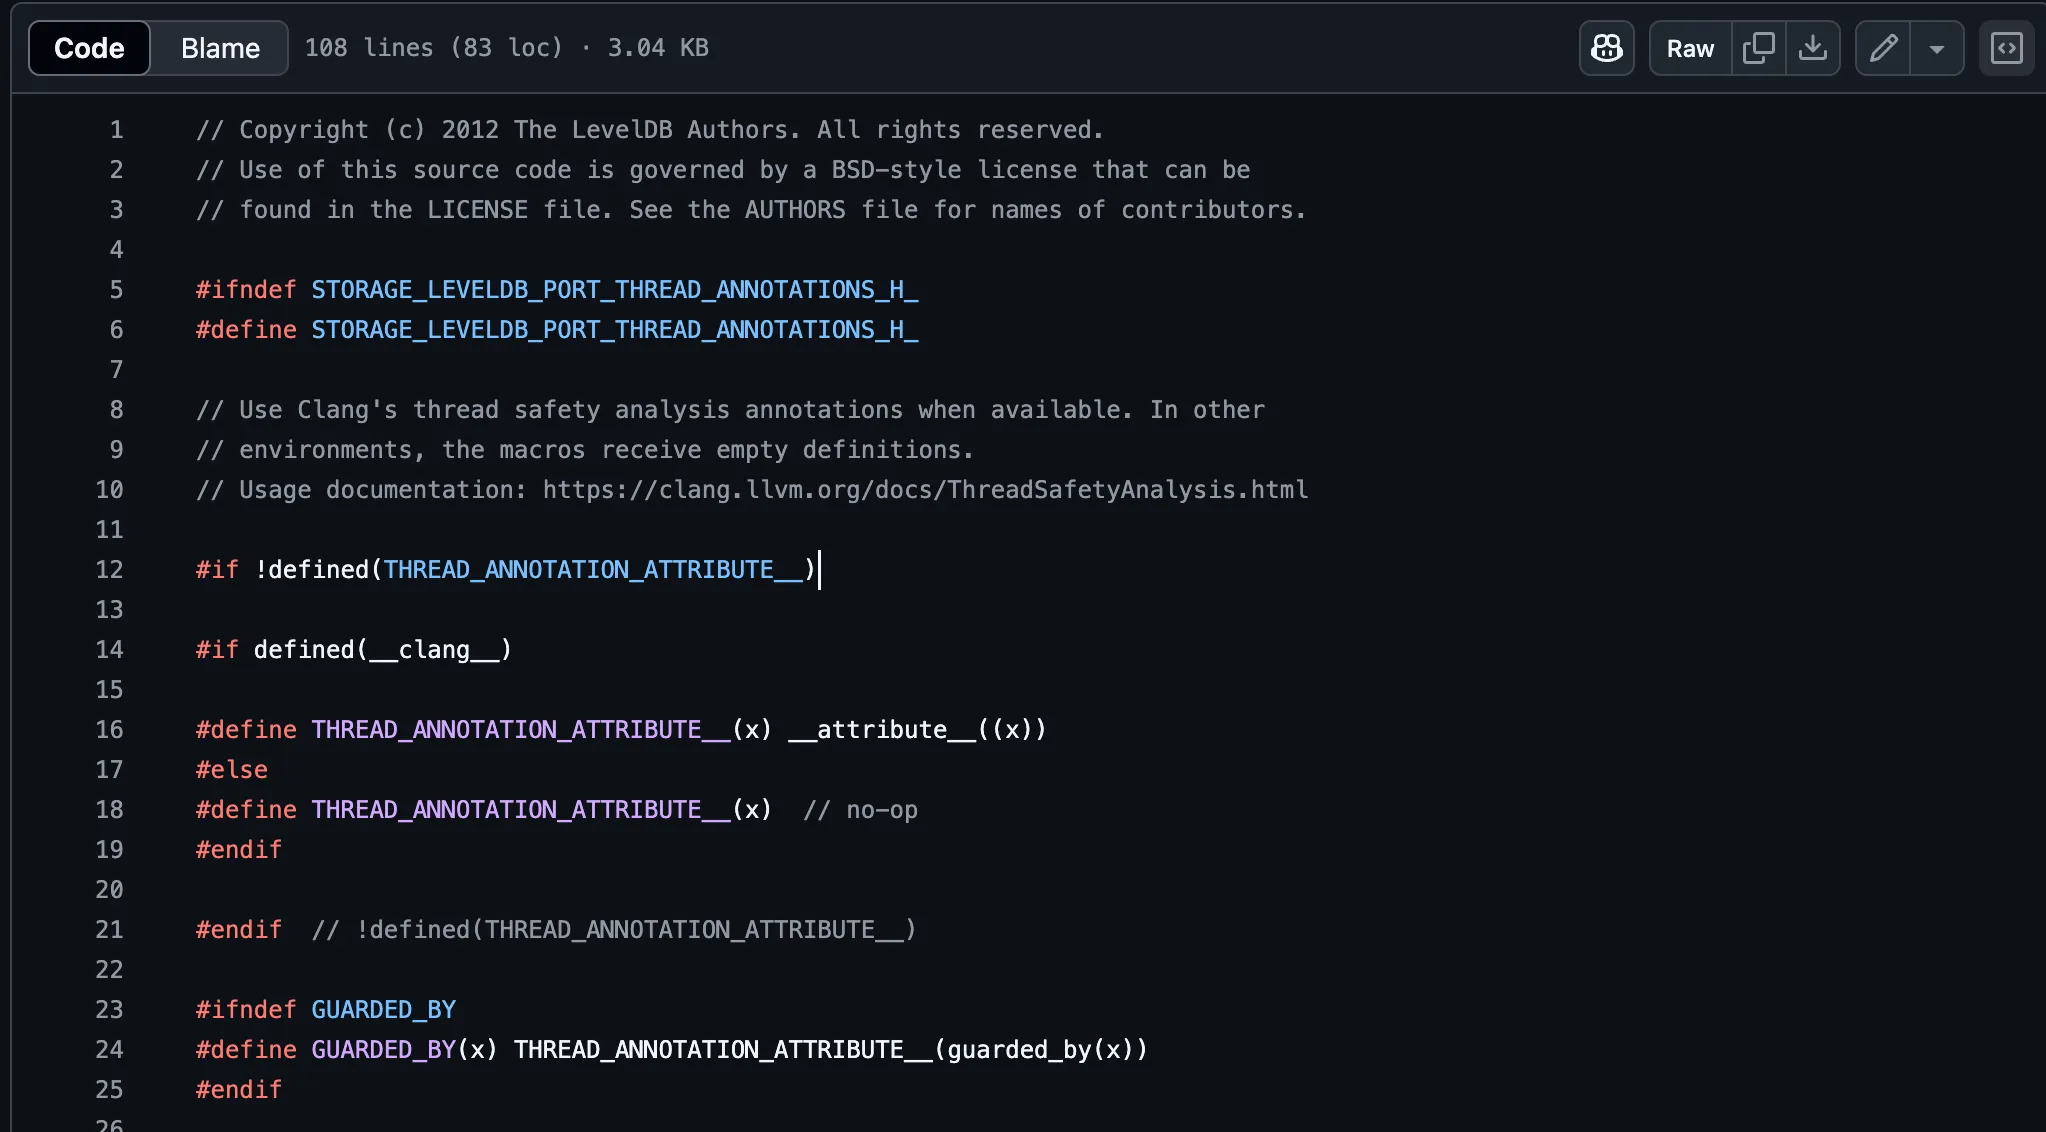
Task: Click line number 1
Action: tap(116, 130)
